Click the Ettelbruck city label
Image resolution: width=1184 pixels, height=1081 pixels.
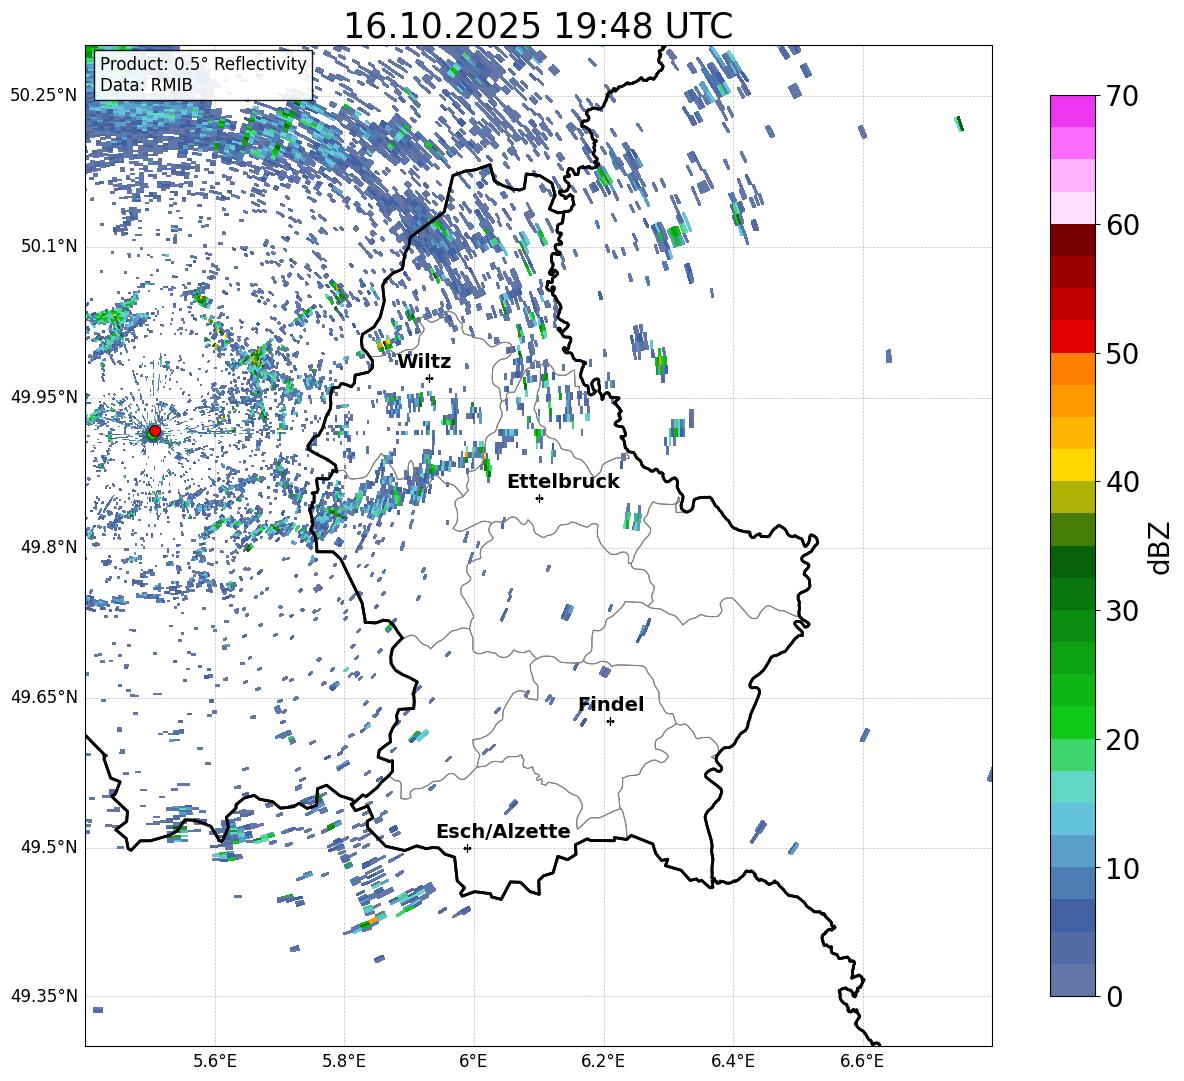click(x=563, y=482)
